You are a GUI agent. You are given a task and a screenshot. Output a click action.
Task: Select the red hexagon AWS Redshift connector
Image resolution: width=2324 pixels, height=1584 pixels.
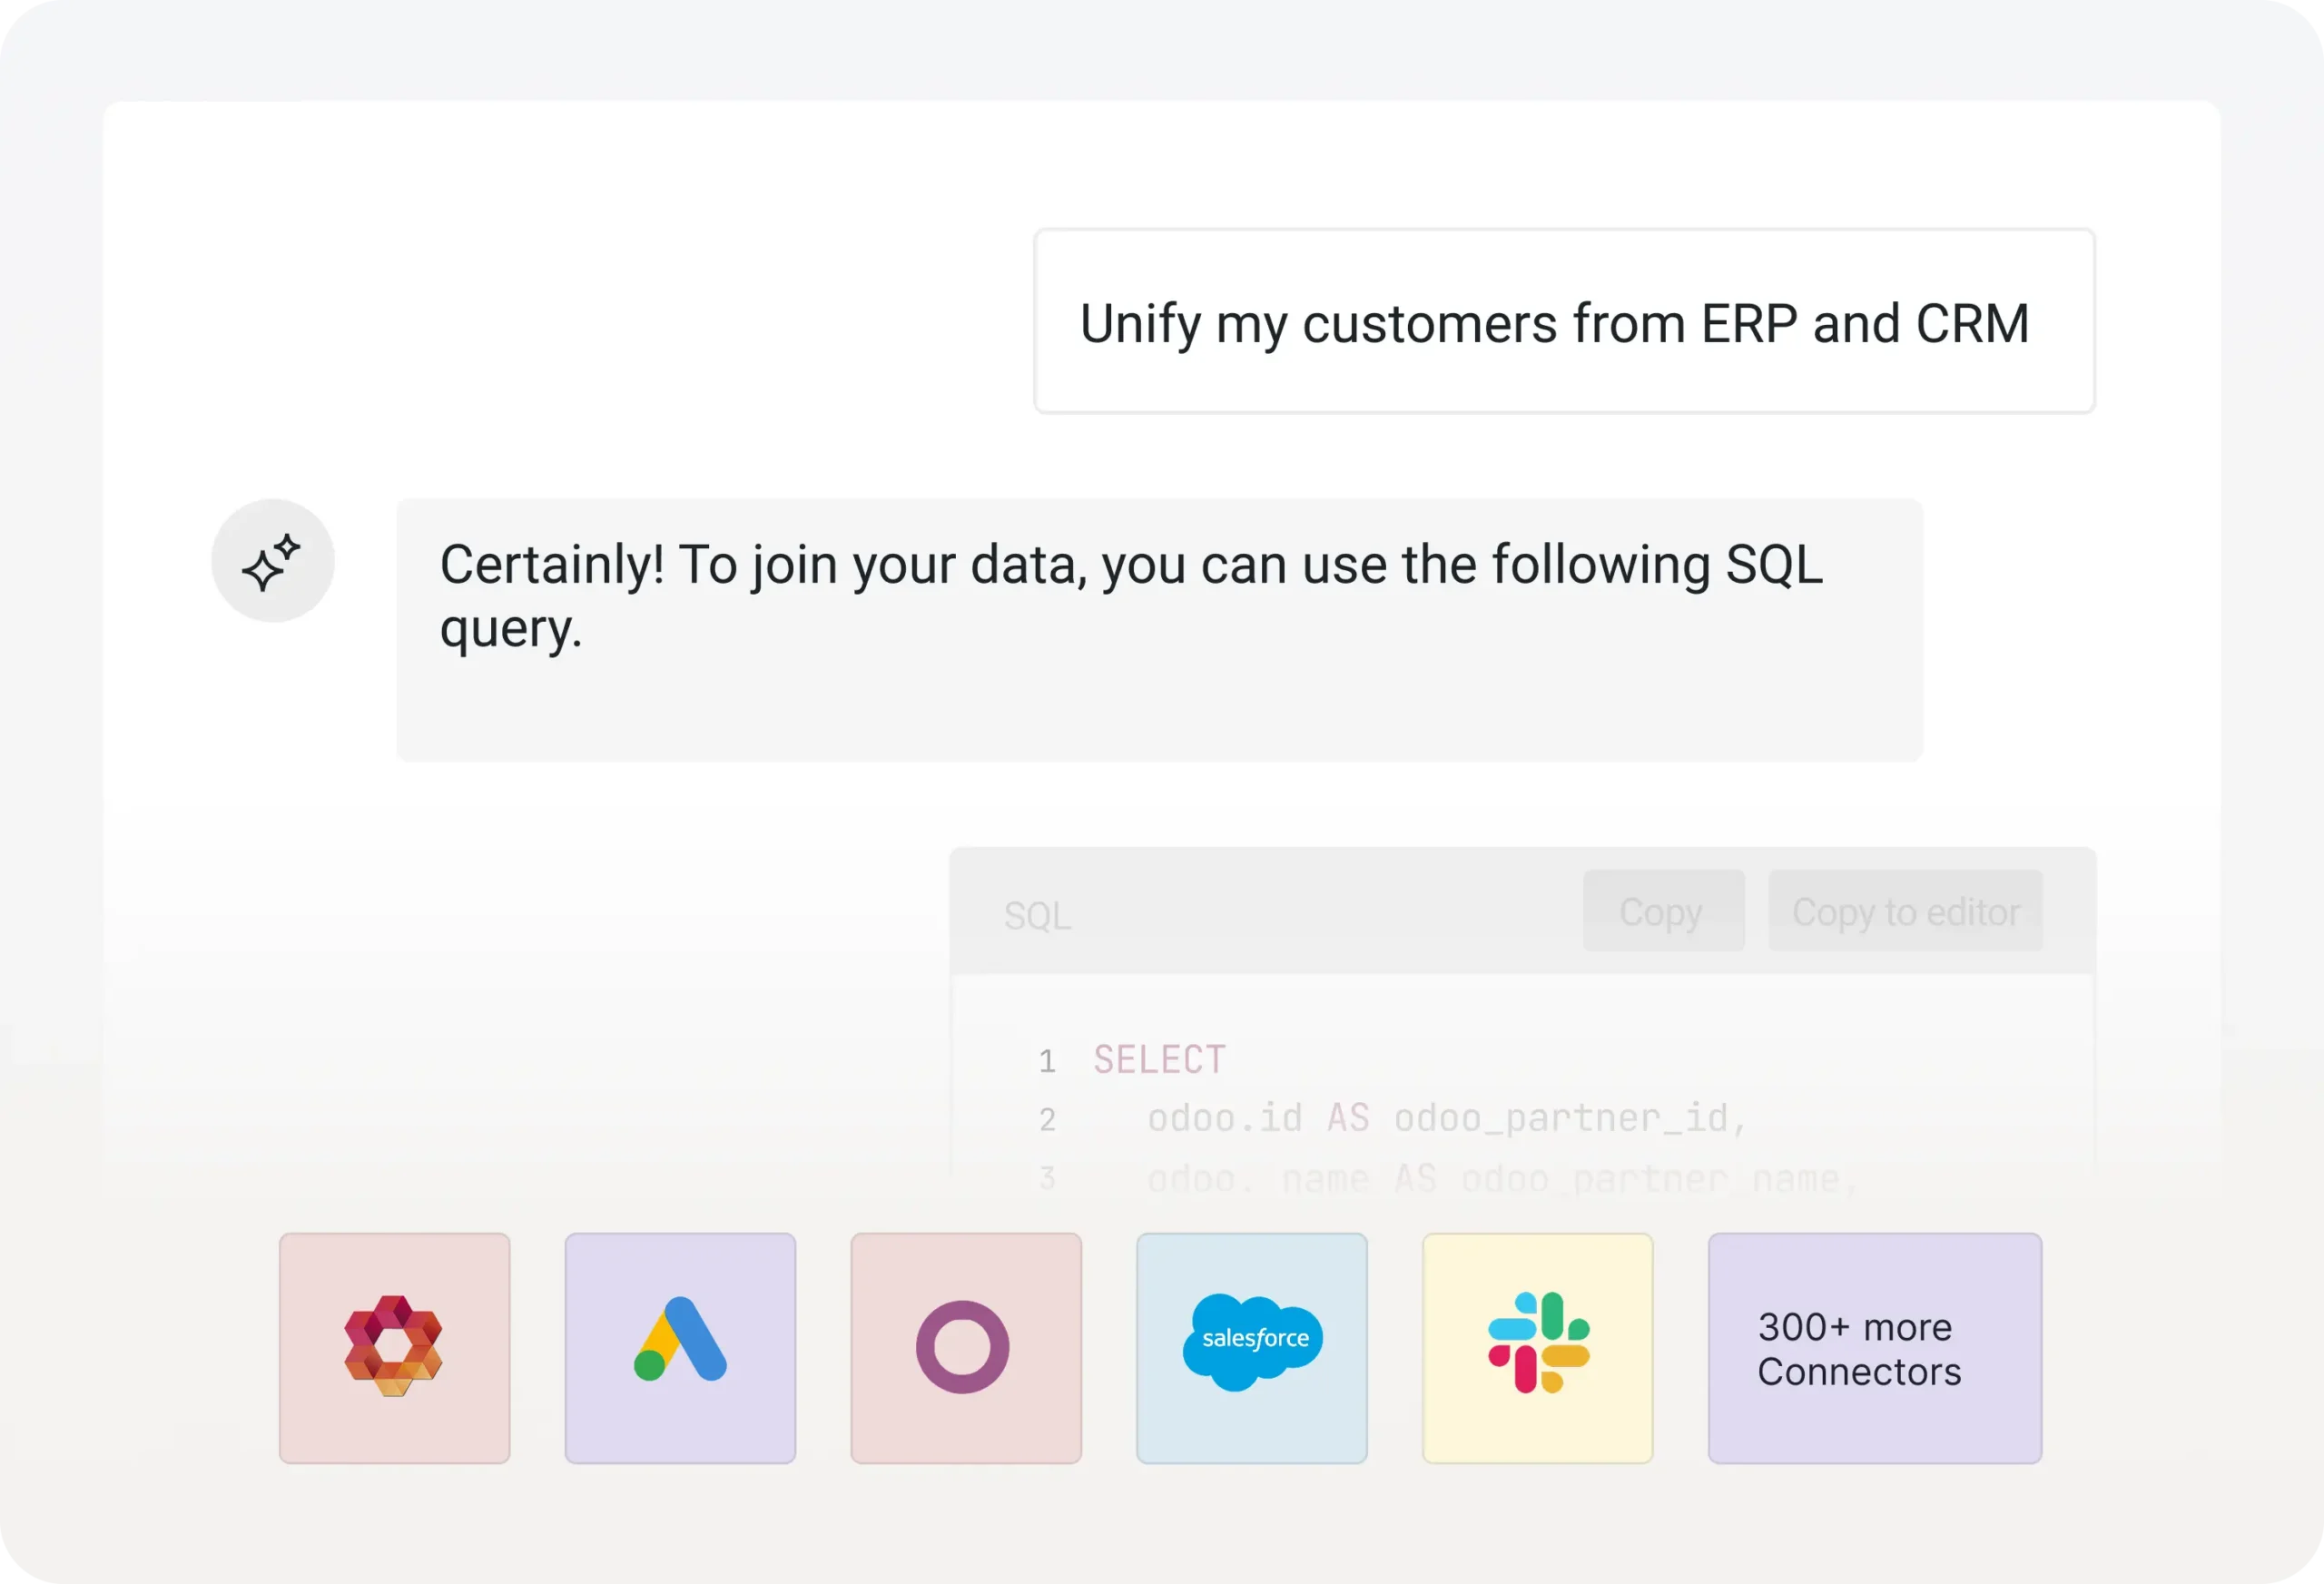pos(394,1347)
